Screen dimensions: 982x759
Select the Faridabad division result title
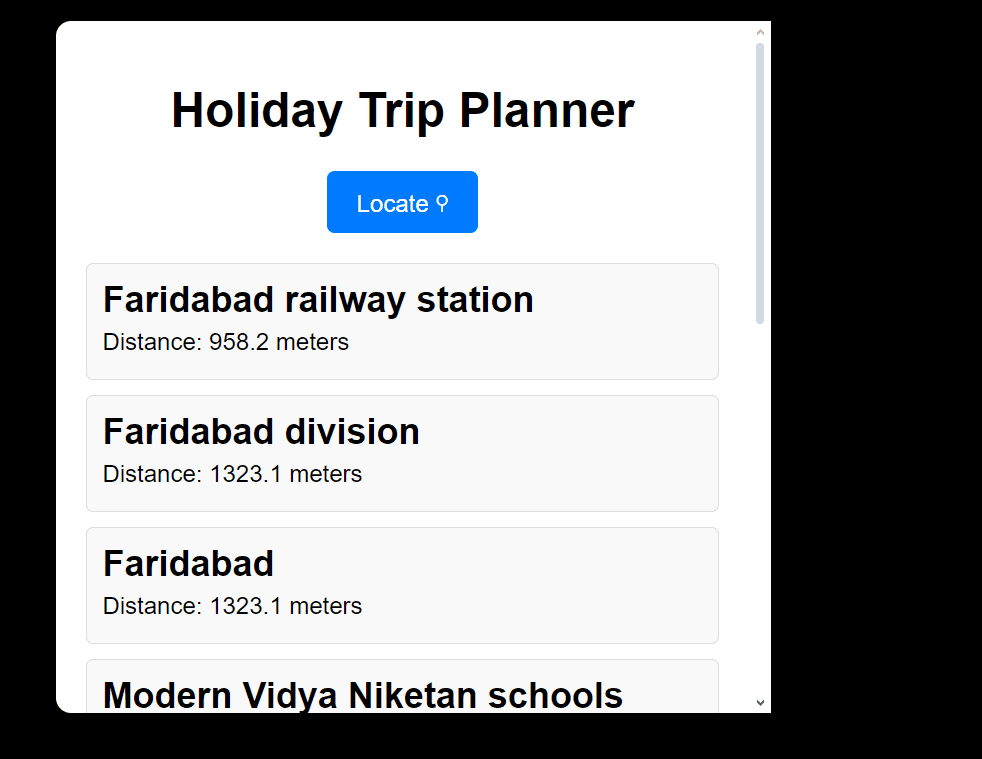pos(261,432)
